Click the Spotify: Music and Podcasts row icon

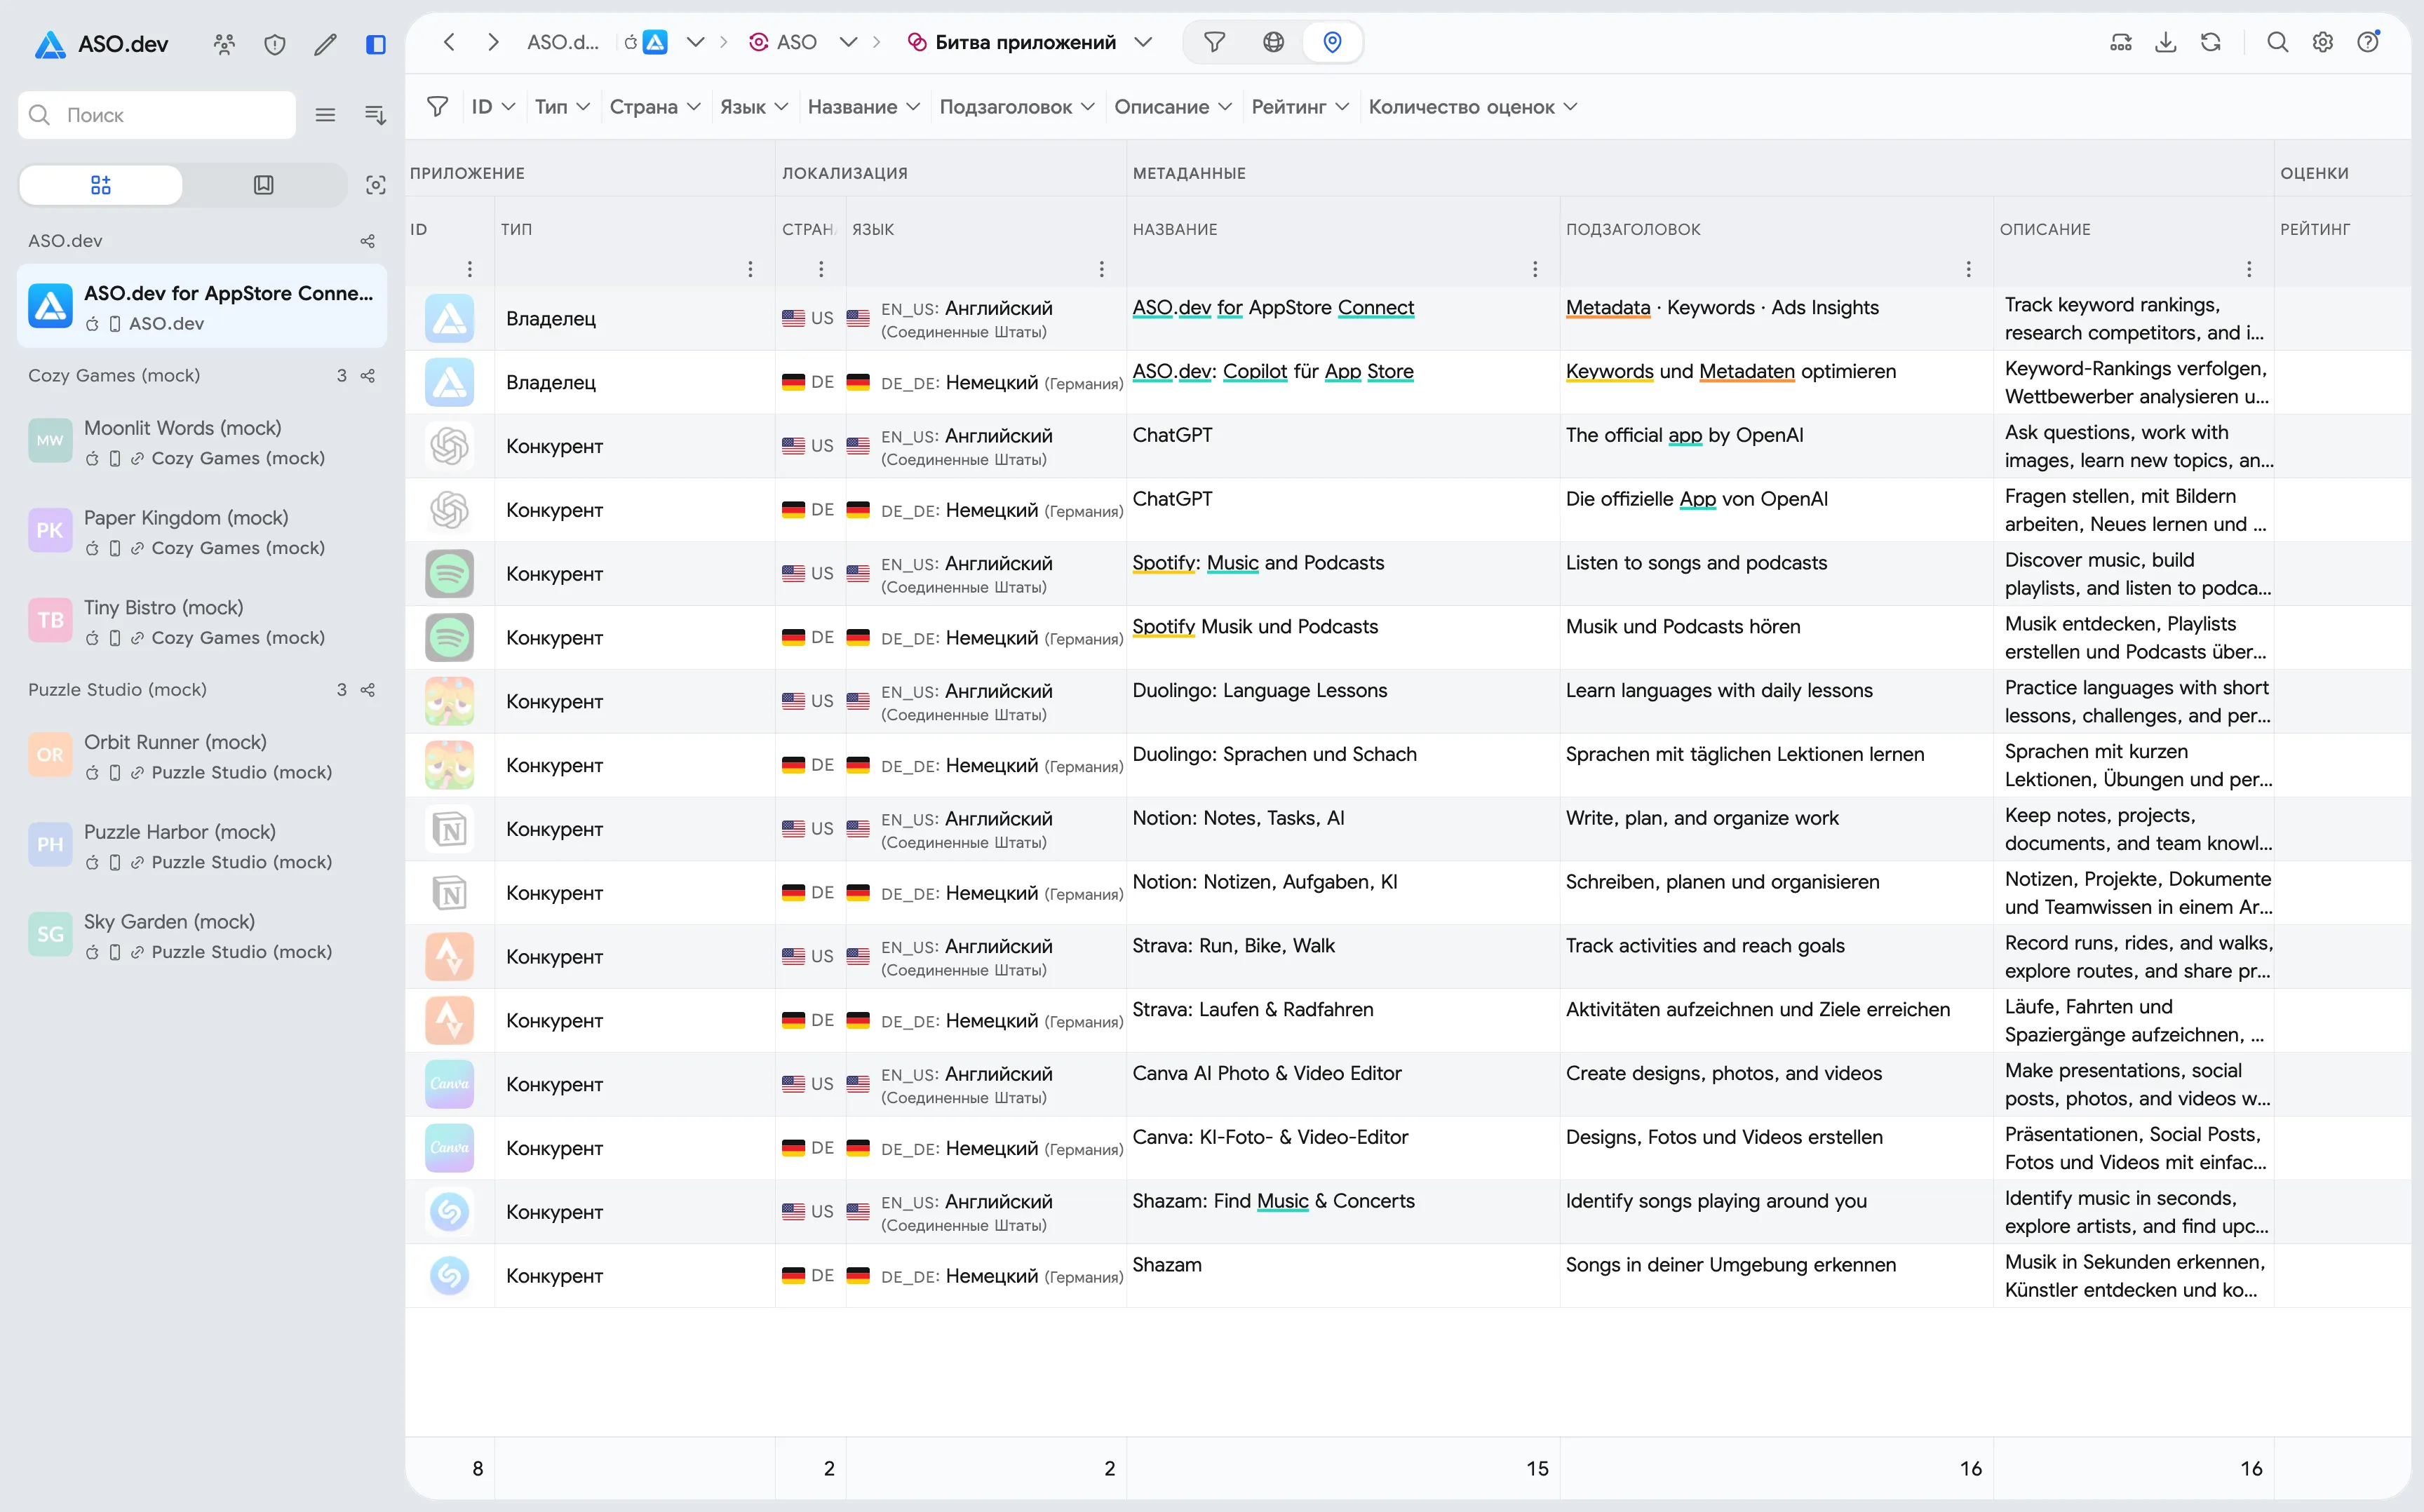pos(449,574)
